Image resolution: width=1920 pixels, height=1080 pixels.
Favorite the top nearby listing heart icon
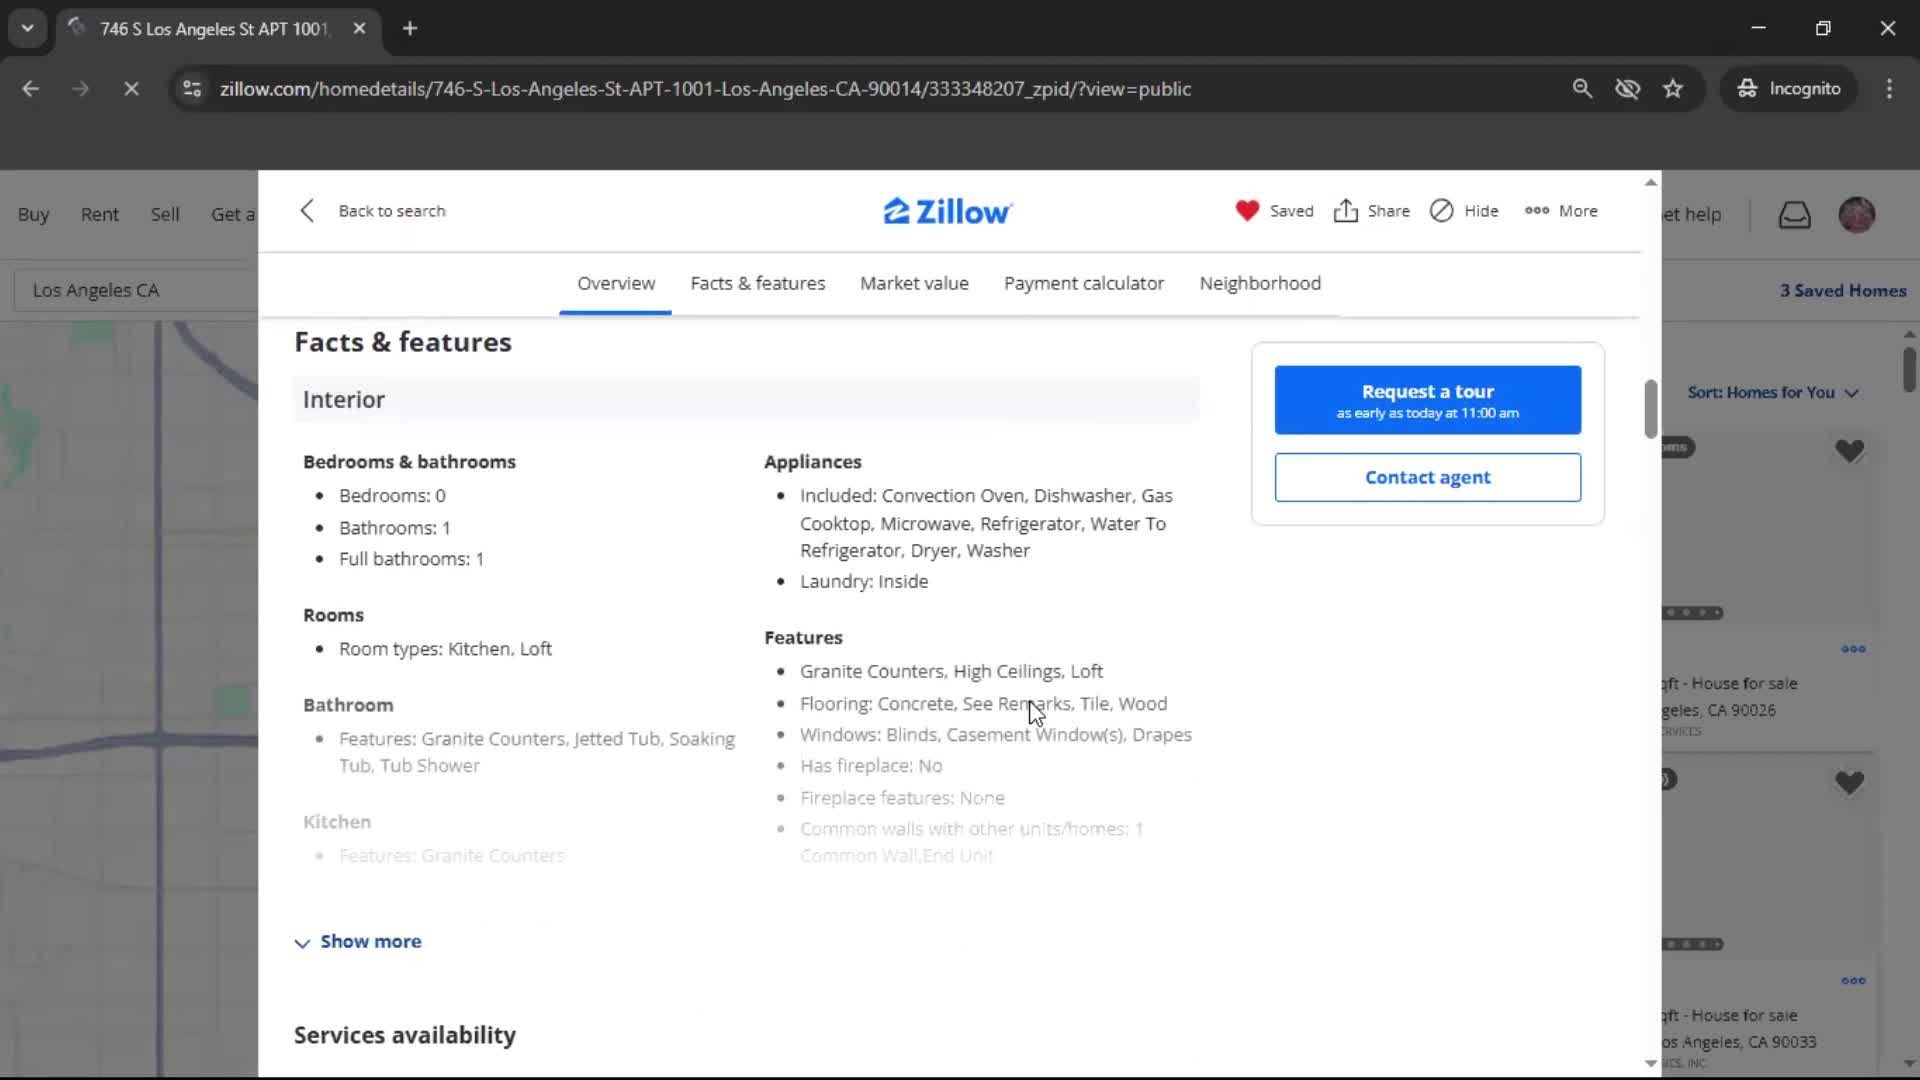click(x=1850, y=450)
